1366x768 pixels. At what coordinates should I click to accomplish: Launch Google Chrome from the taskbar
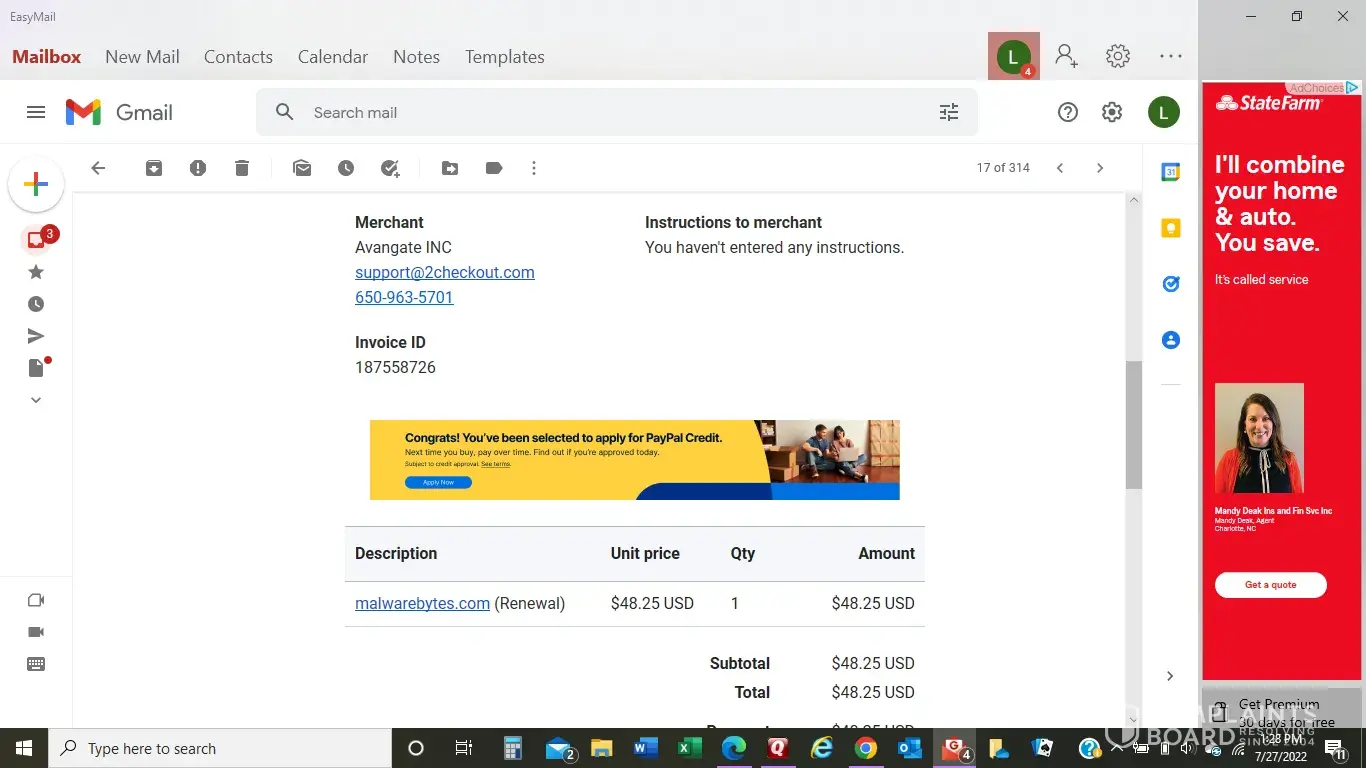click(866, 748)
